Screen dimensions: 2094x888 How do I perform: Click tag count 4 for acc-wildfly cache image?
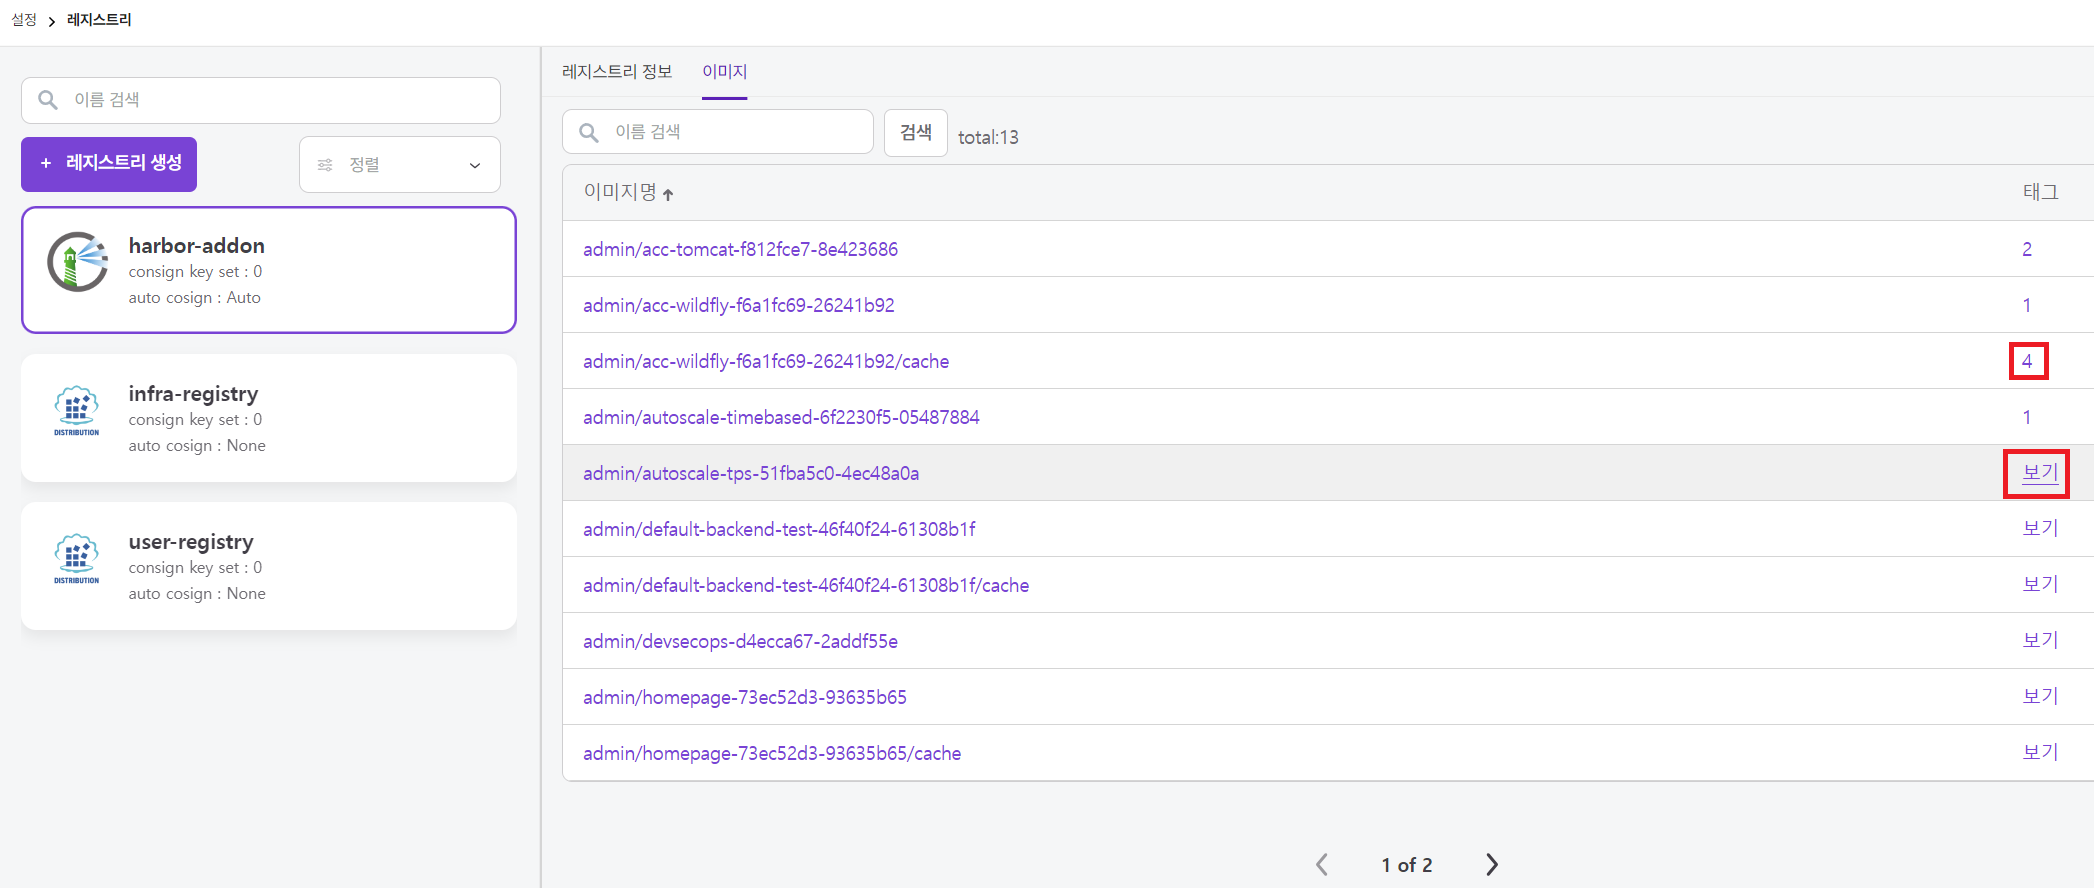(x=2027, y=361)
